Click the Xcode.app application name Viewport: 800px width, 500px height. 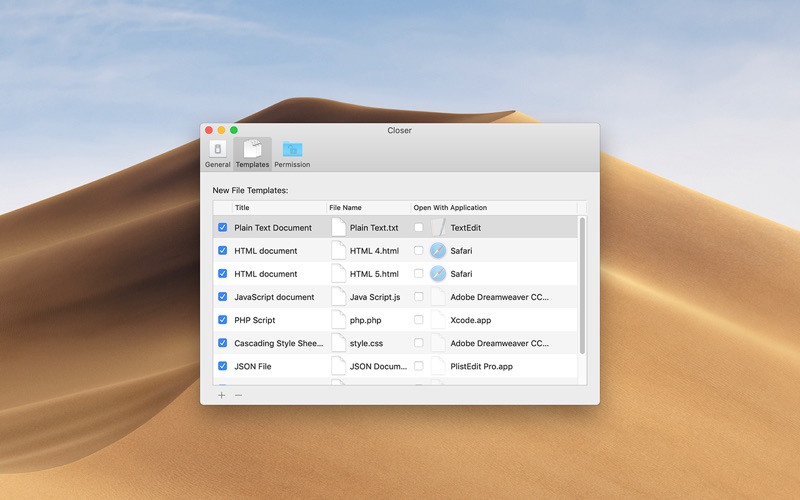pyautogui.click(x=470, y=320)
